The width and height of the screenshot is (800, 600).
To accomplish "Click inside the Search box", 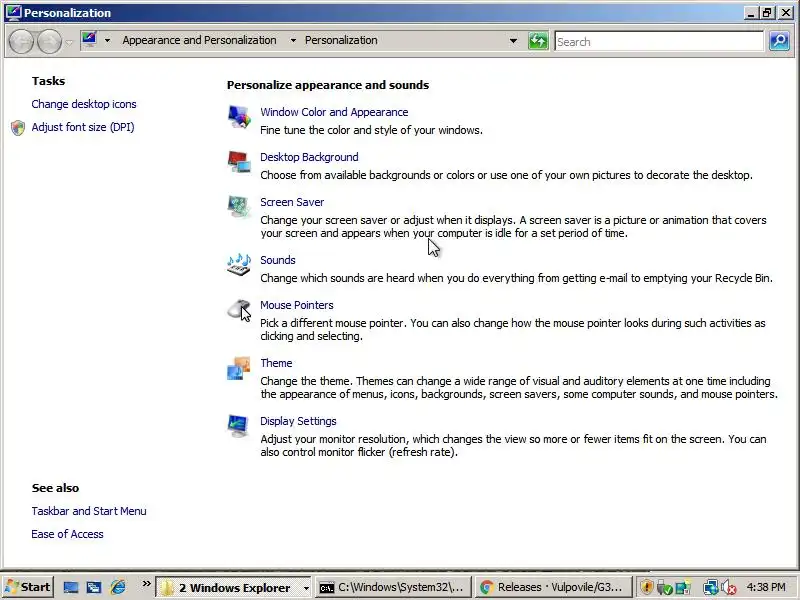I will 659,41.
